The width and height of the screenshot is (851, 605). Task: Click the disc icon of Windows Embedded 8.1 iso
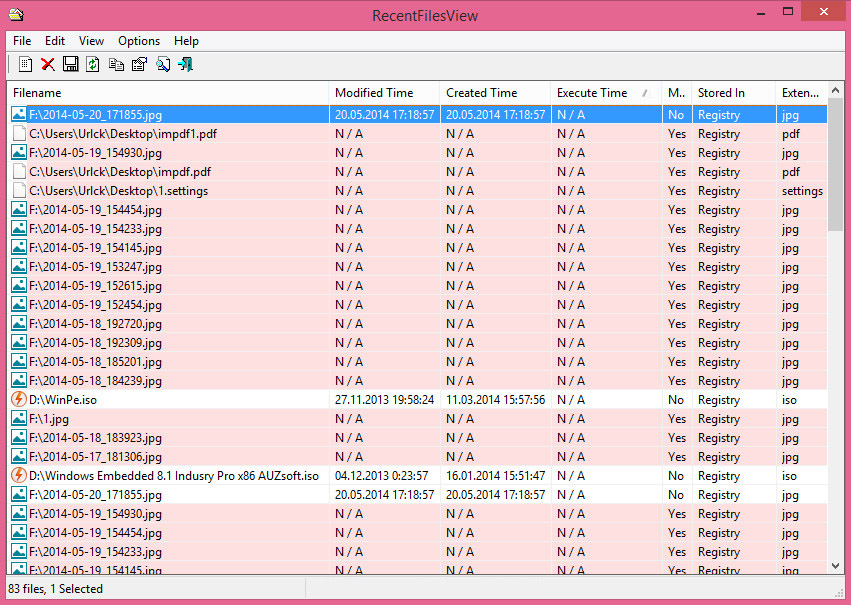(x=18, y=475)
